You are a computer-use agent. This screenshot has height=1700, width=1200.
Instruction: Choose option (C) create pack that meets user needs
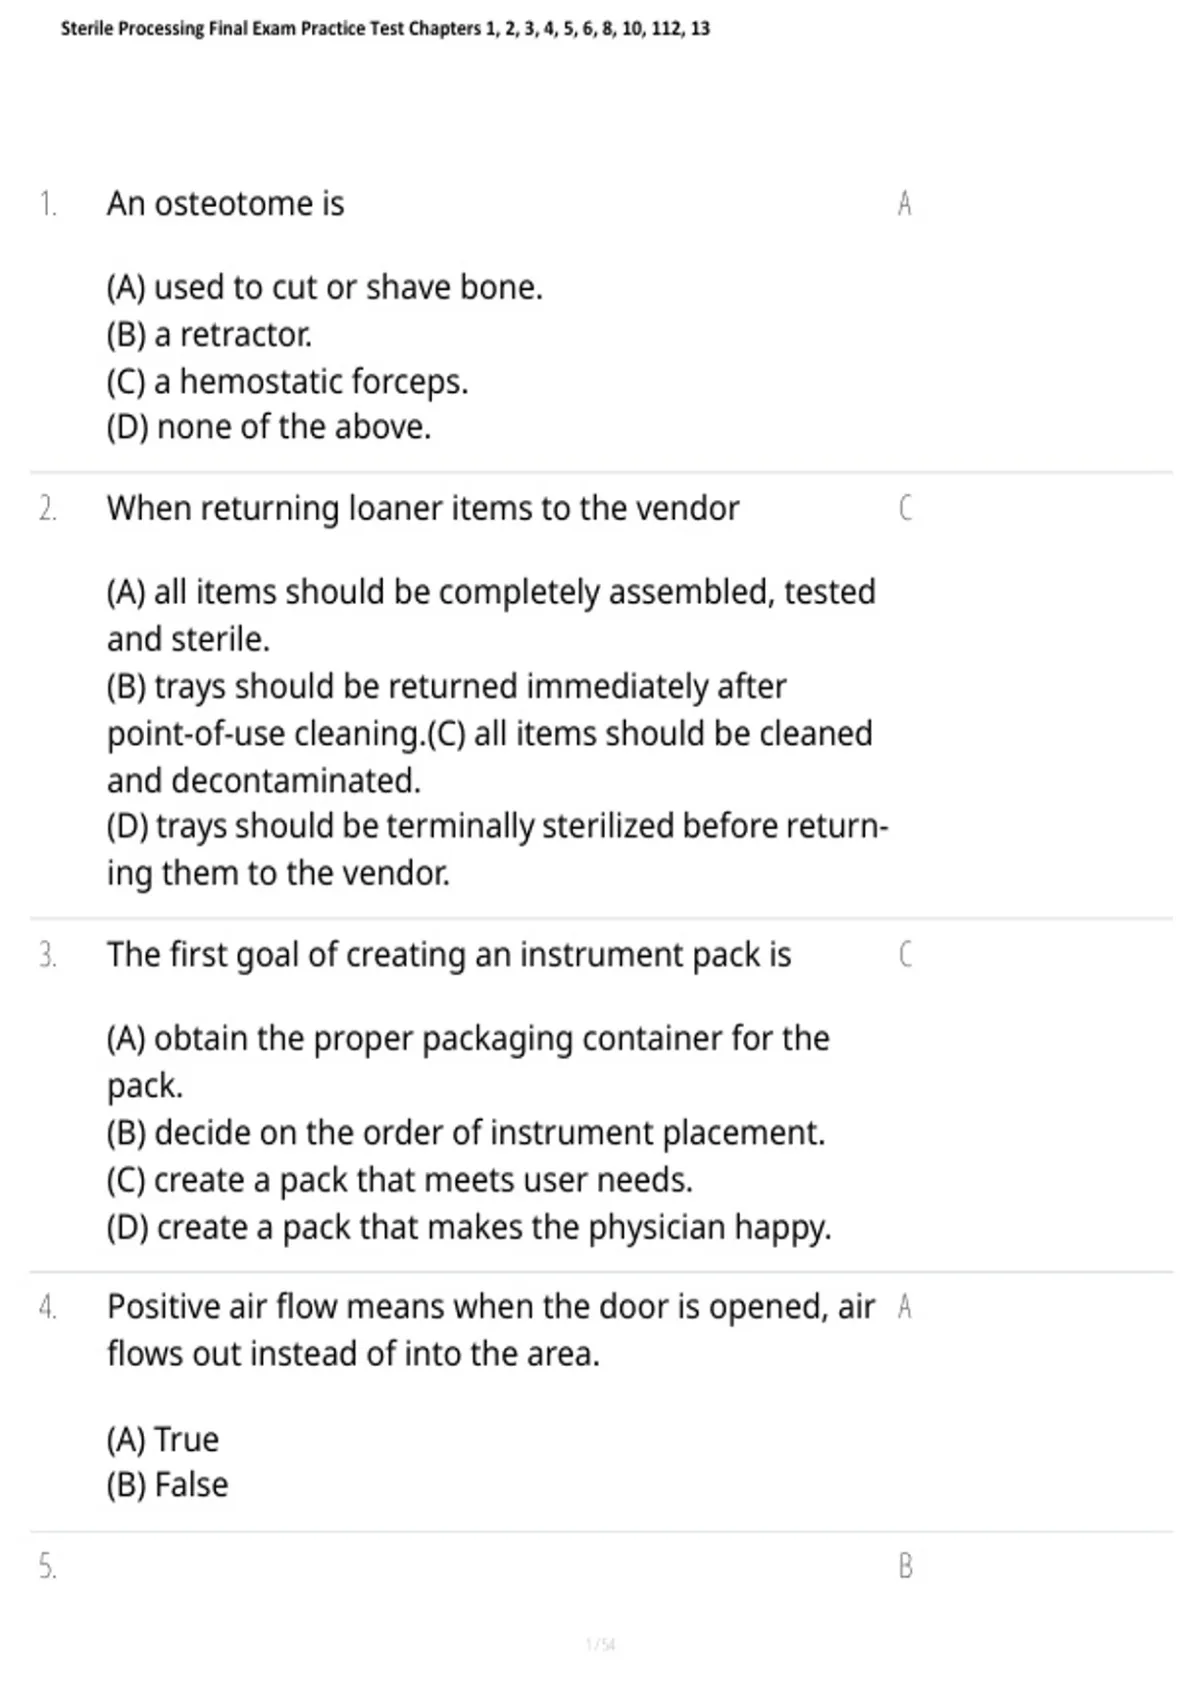(x=399, y=1180)
